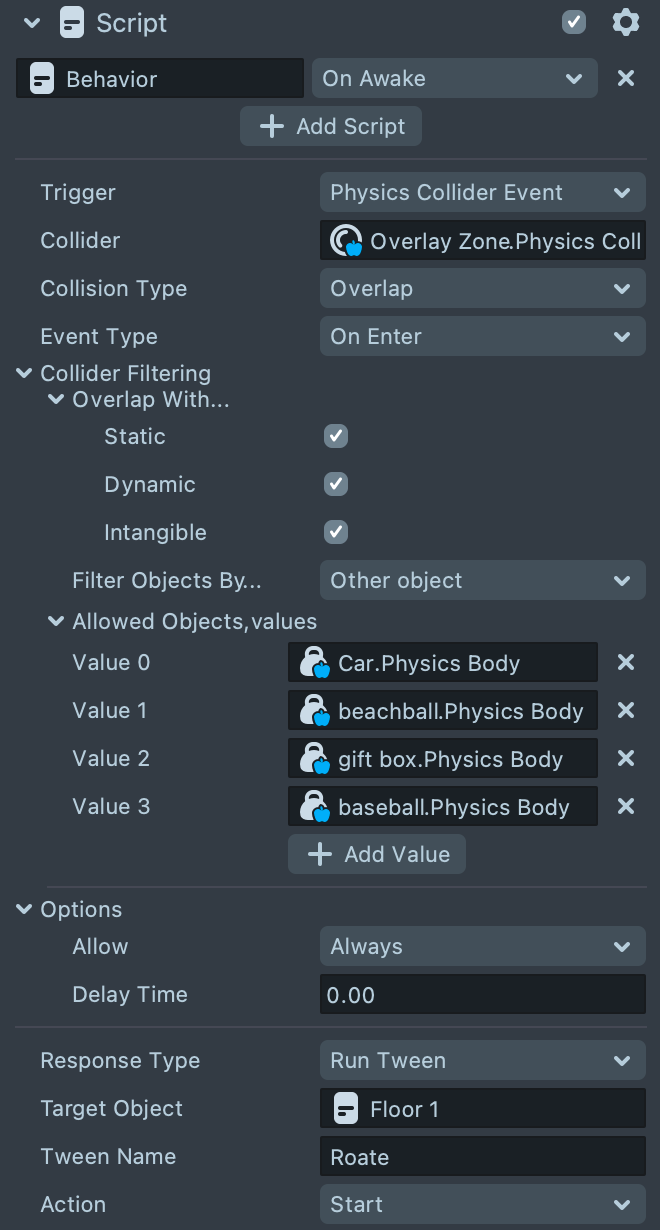Click the Delay Time input field

482,995
